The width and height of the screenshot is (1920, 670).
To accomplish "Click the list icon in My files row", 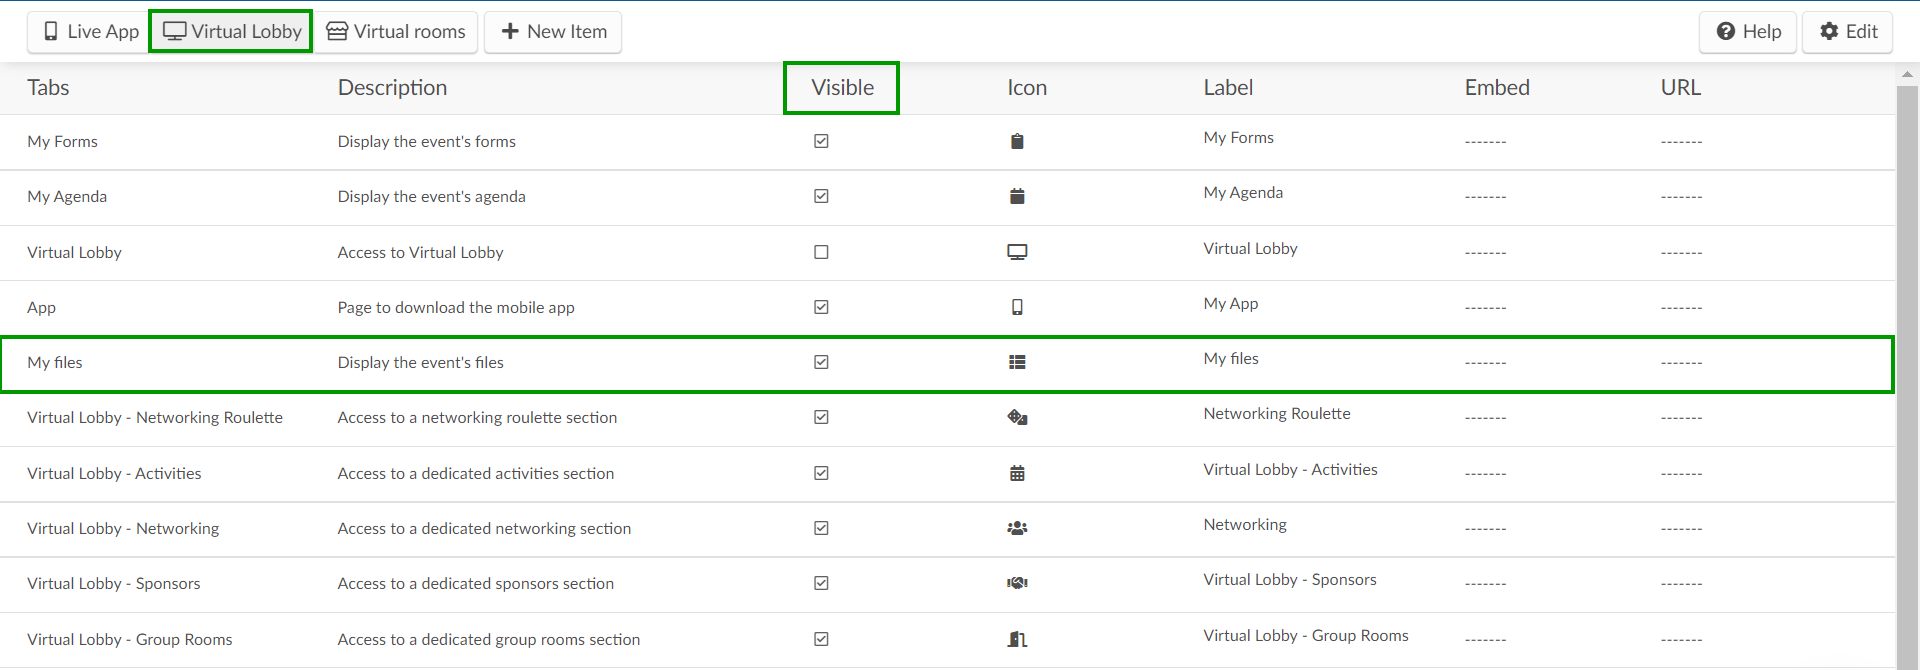I will pyautogui.click(x=1017, y=362).
